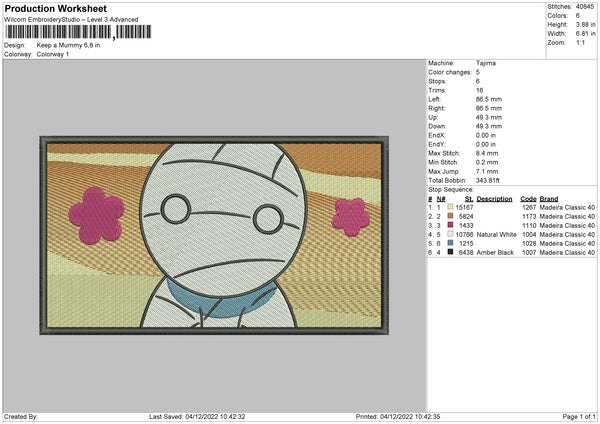
Task: Click the barcode at the top
Action: (x=78, y=32)
